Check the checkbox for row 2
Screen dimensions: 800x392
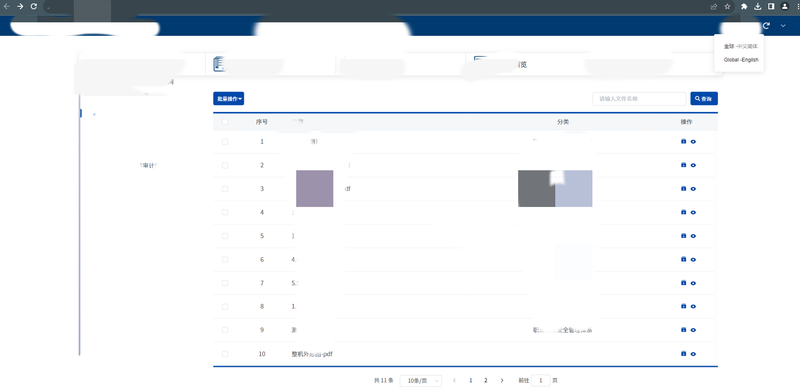click(225, 165)
